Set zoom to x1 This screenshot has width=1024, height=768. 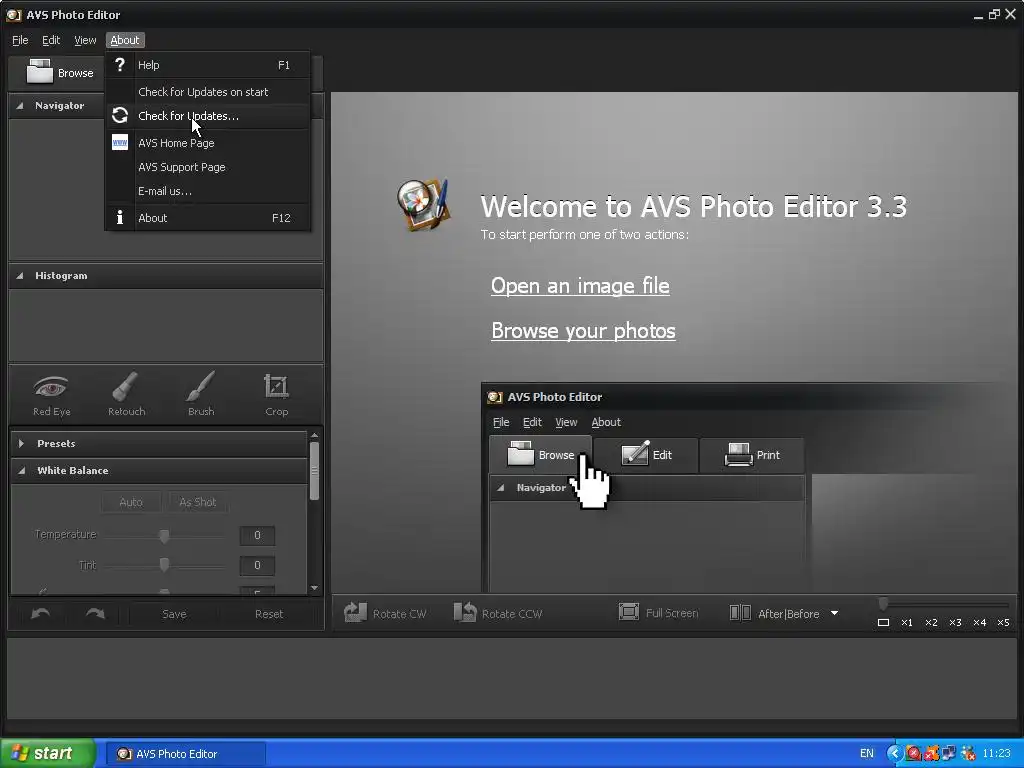tap(907, 622)
